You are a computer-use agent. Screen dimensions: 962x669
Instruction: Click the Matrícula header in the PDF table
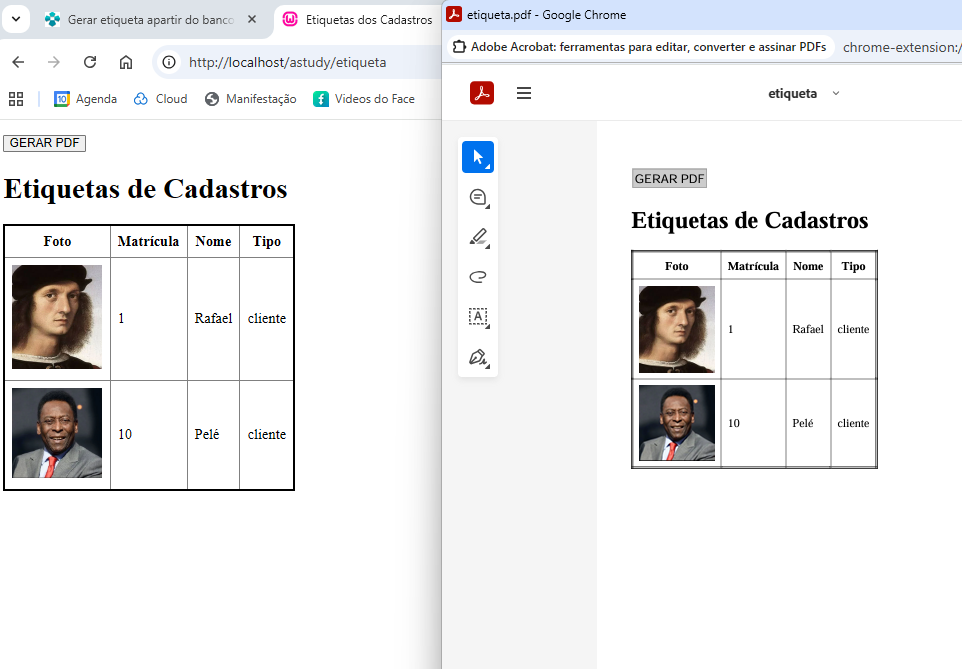coord(753,266)
